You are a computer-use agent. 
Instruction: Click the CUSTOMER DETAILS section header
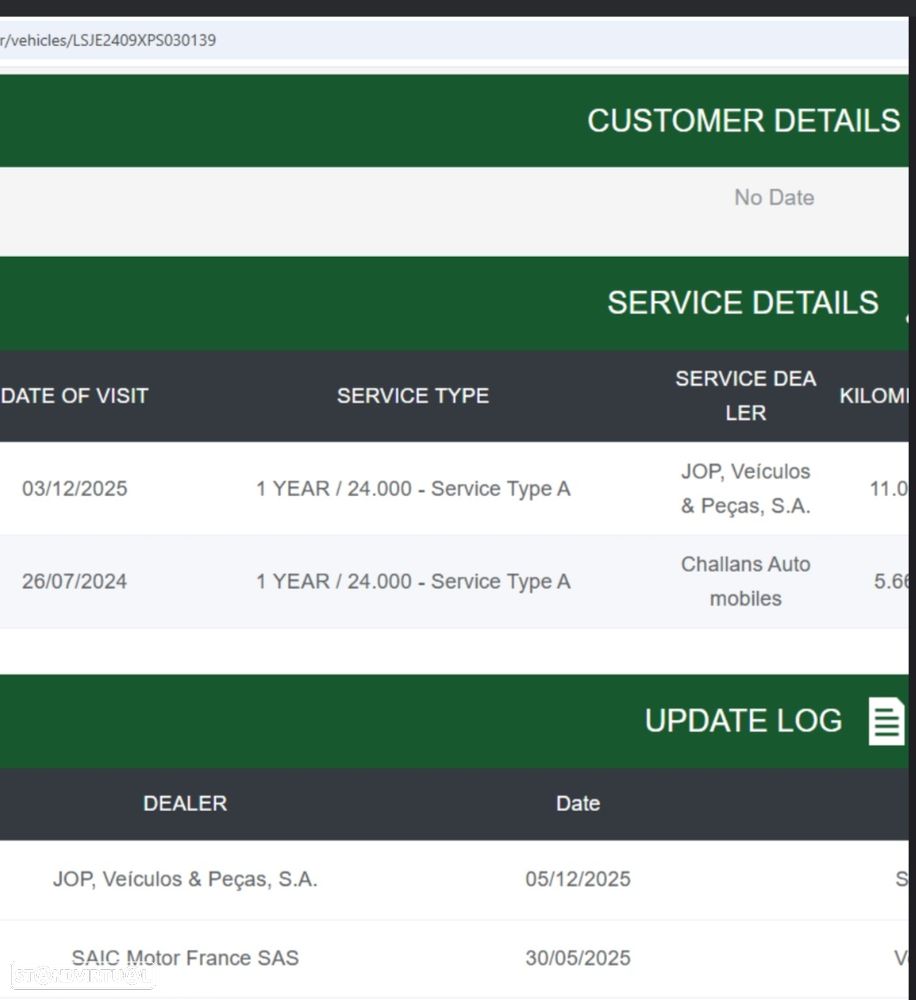[x=743, y=121]
